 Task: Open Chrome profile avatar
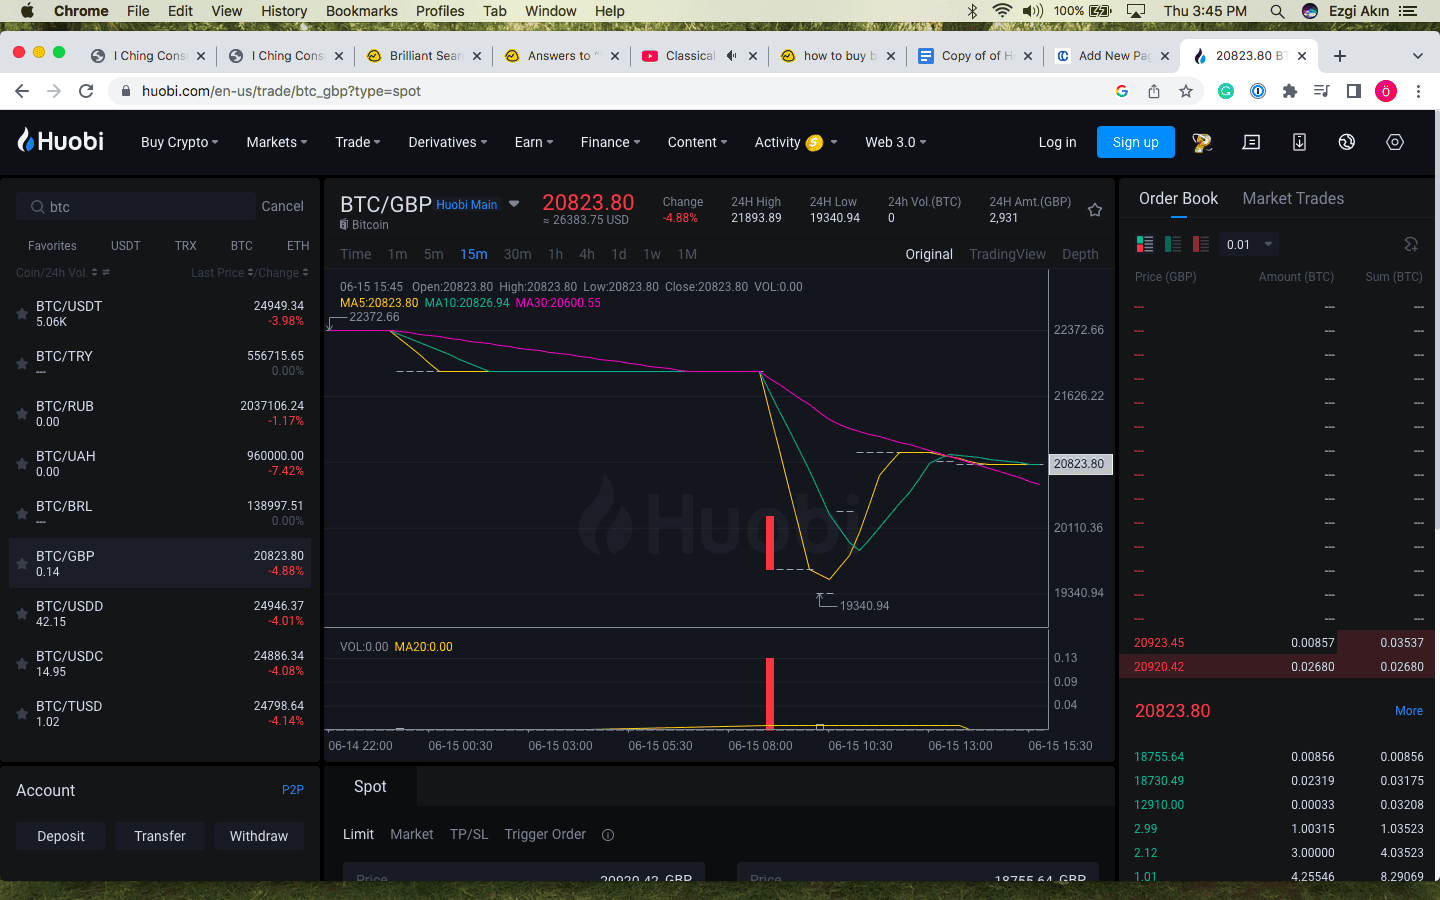pos(1386,91)
